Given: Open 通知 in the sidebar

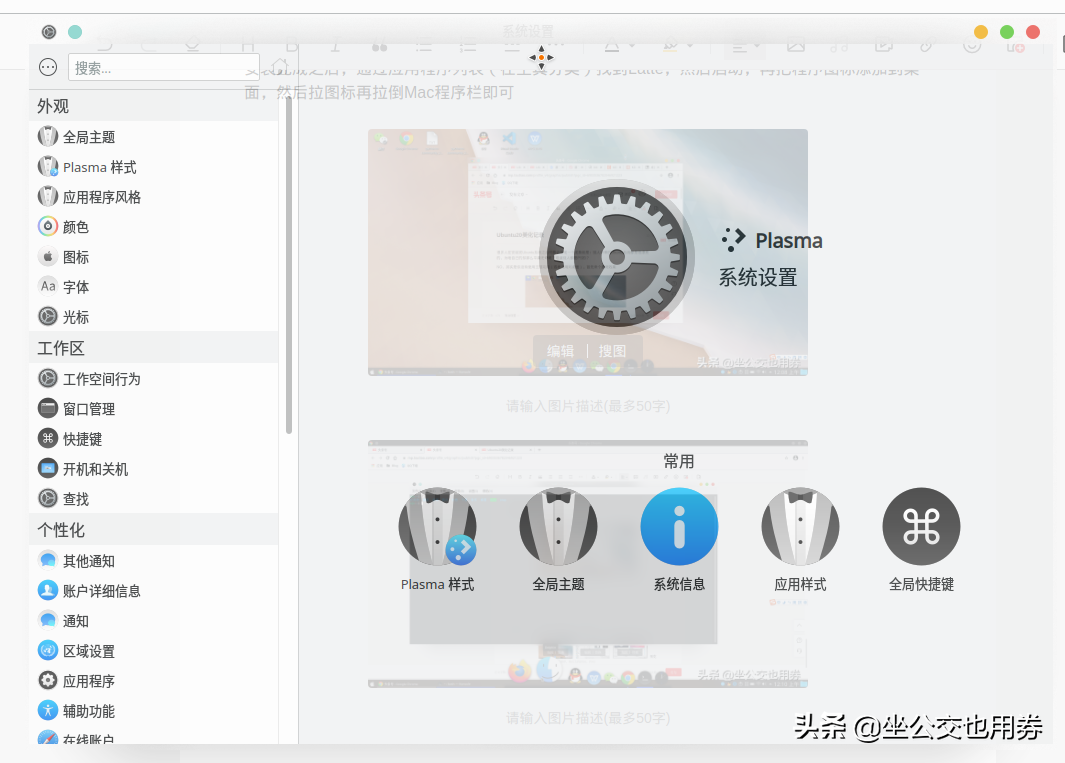Looking at the screenshot, I should [x=154, y=620].
